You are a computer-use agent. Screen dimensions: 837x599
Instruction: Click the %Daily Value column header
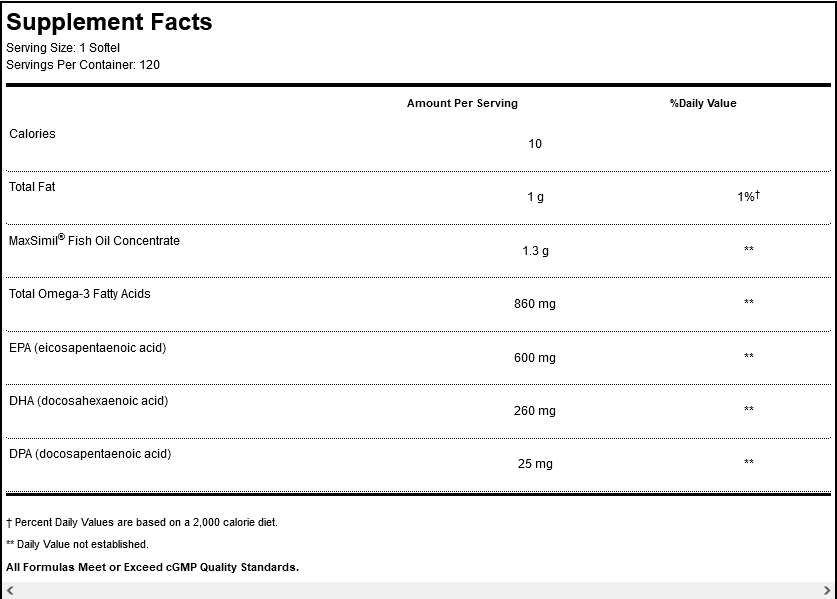point(703,103)
